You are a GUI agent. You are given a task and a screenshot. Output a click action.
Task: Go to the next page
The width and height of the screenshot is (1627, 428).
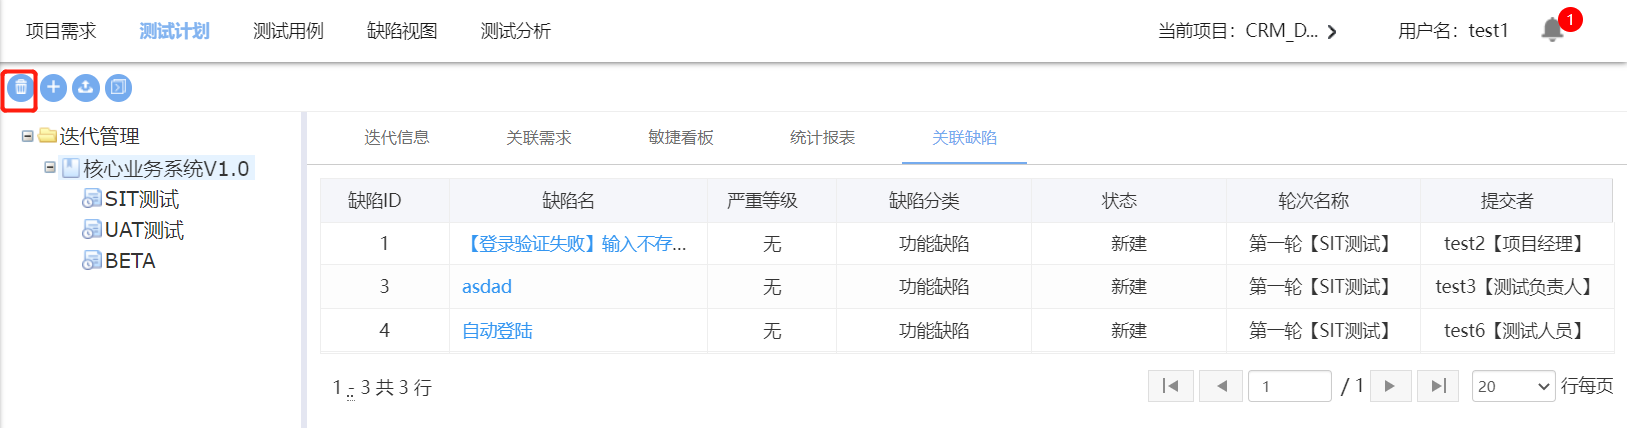(x=1390, y=386)
